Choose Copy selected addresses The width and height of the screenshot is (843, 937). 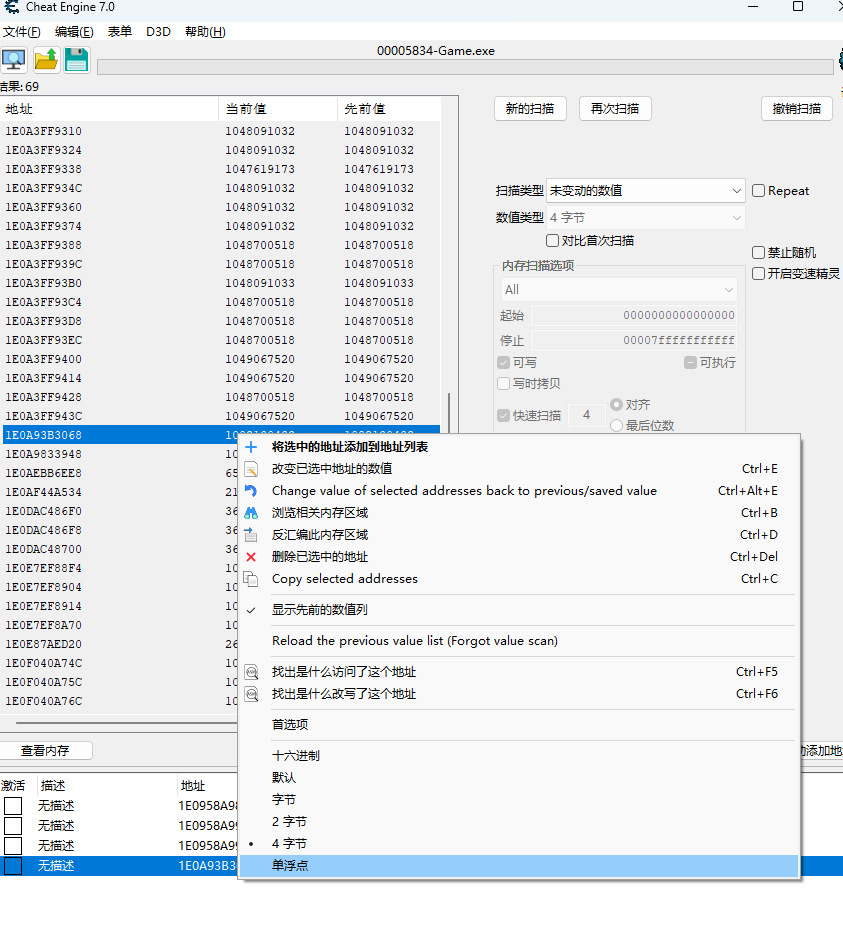pos(519,579)
